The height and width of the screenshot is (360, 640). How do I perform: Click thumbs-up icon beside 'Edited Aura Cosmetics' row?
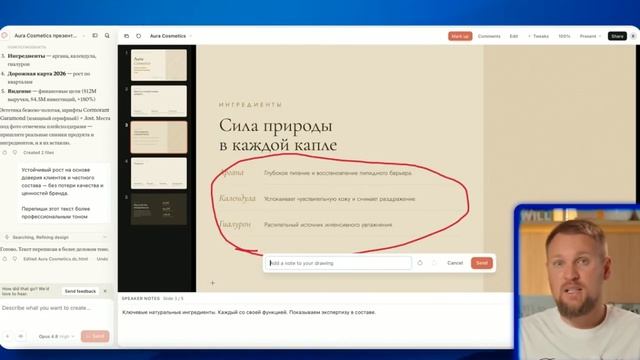pyautogui.click(x=5, y=259)
